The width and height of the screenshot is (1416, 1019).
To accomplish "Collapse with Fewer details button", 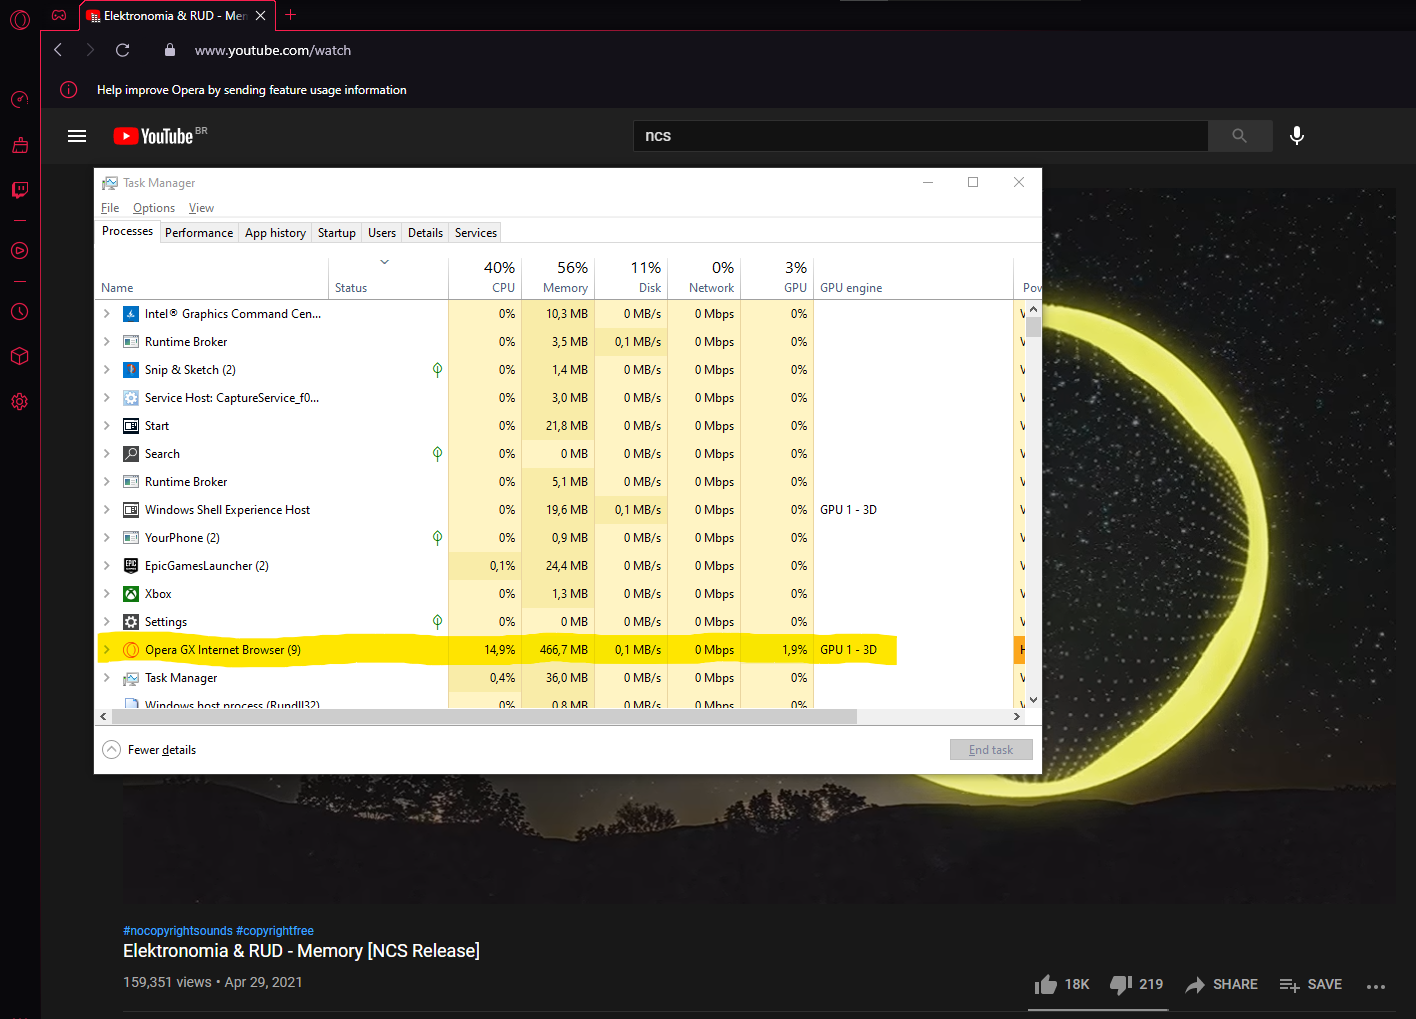I will (150, 750).
